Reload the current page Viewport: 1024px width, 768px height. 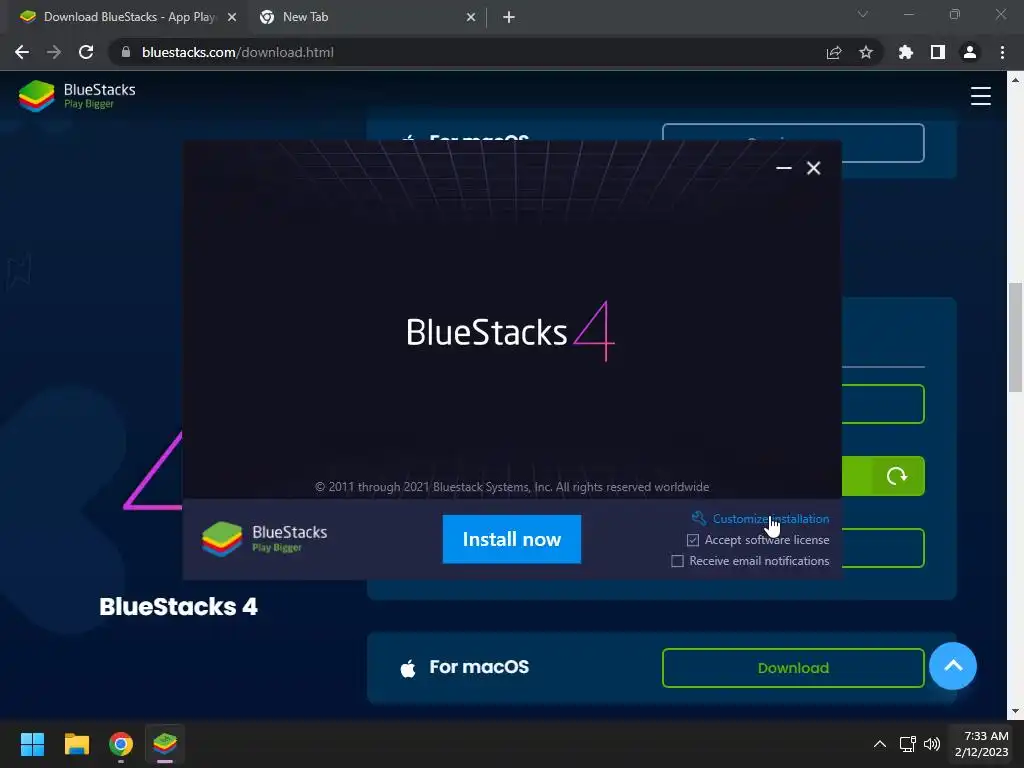86,52
